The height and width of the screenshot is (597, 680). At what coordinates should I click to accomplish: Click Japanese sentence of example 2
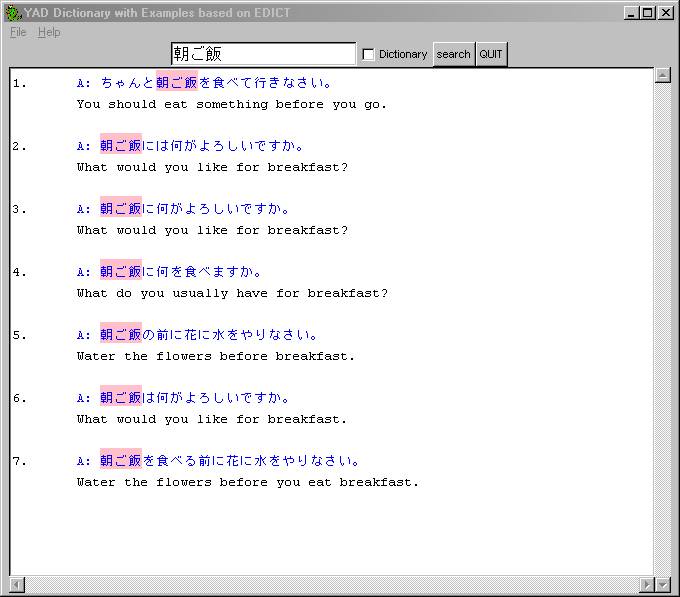201,145
